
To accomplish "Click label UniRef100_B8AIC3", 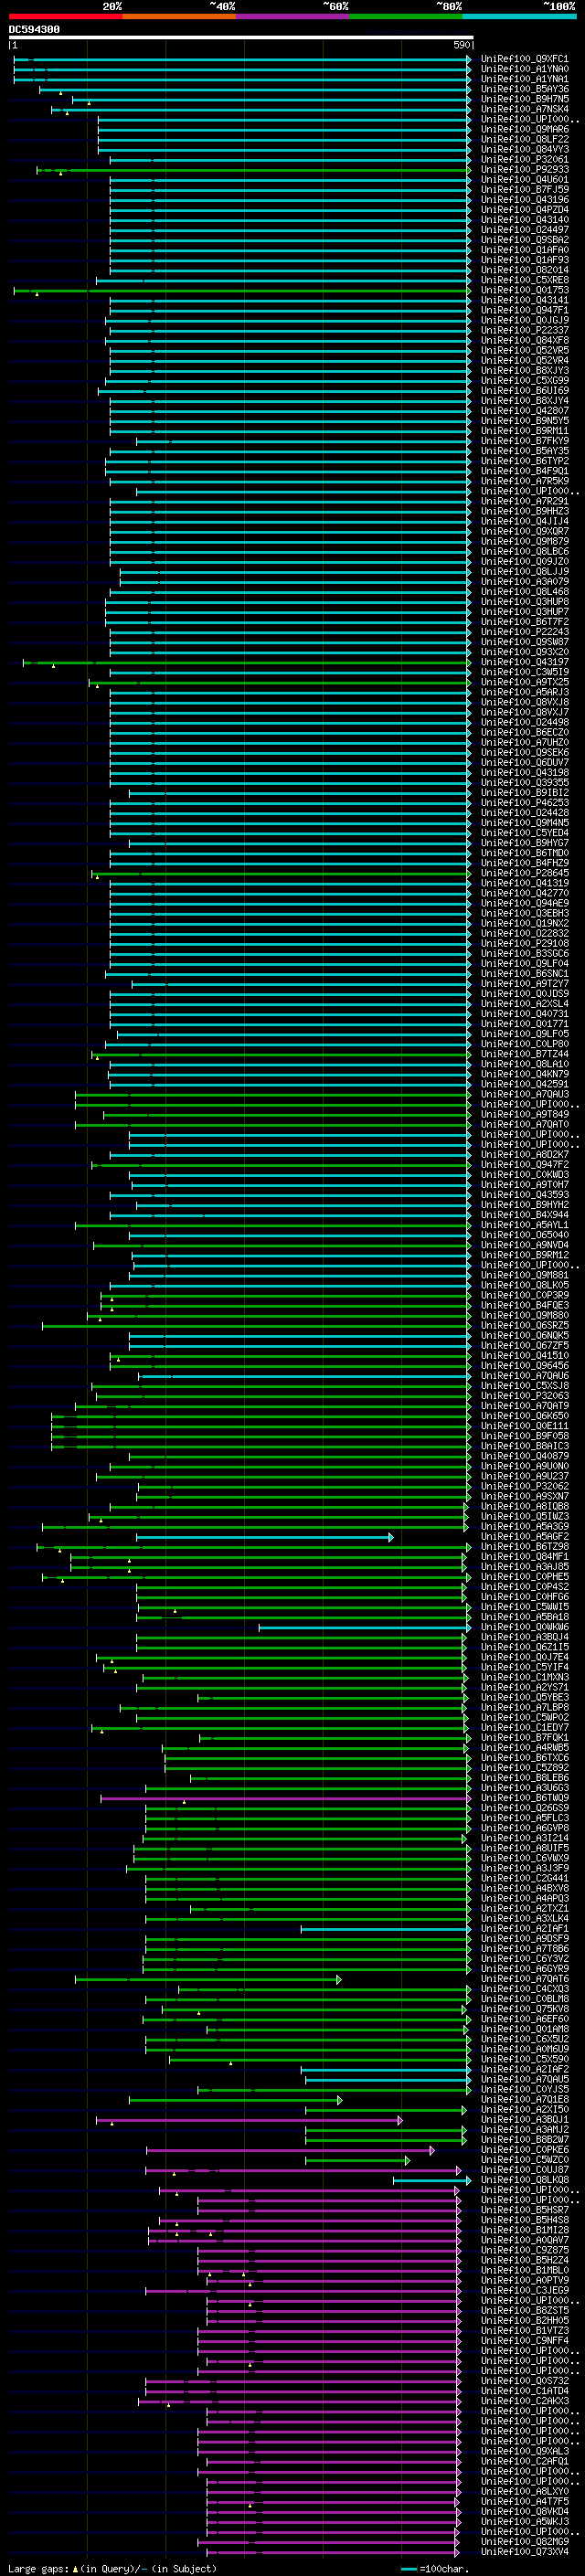I will 525,1446.
